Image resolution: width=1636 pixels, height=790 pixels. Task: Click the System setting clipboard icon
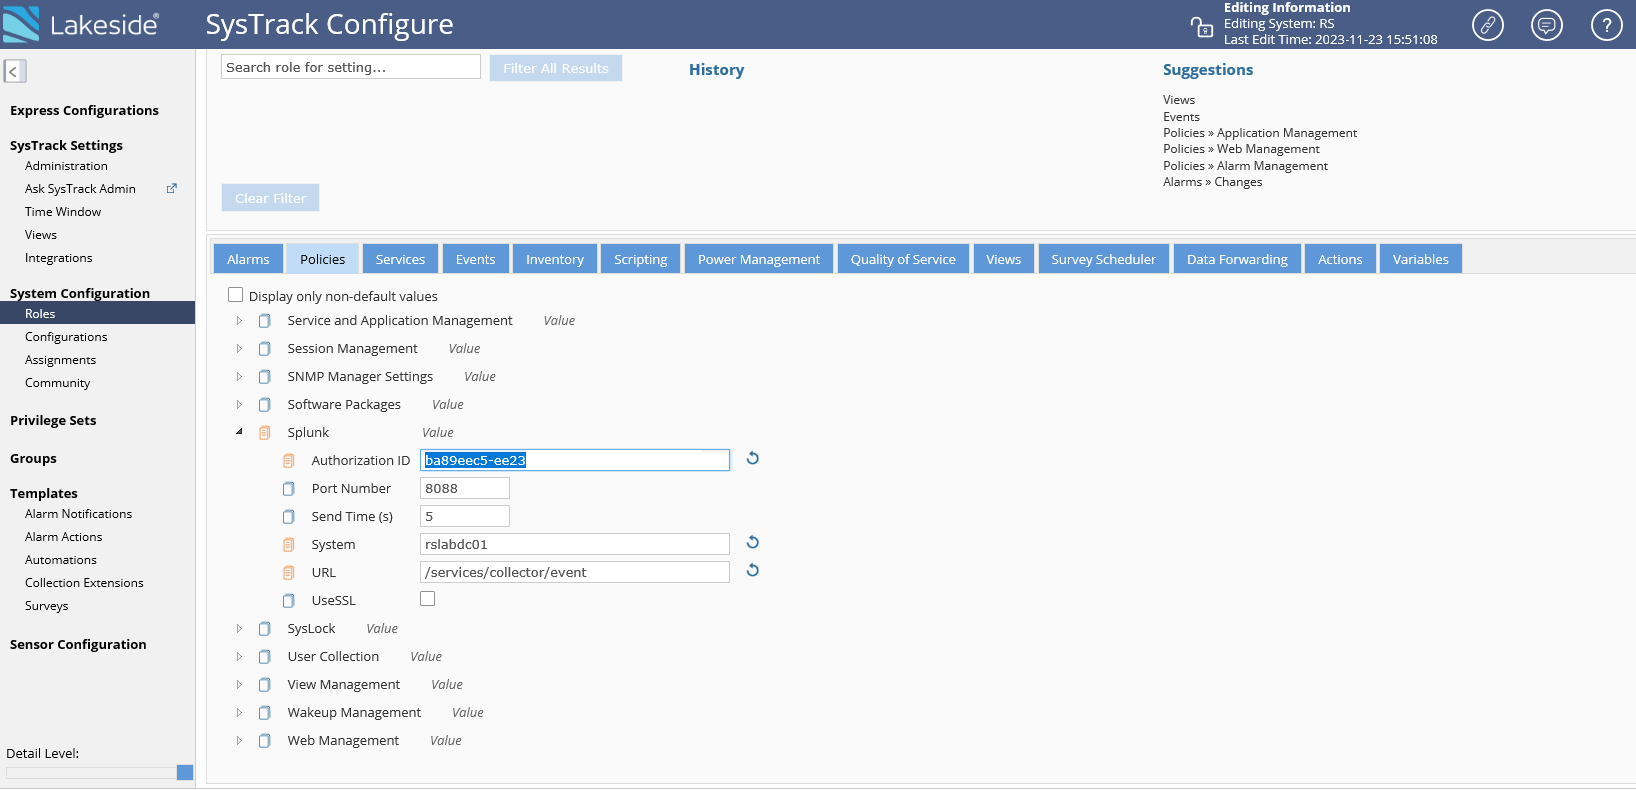289,545
